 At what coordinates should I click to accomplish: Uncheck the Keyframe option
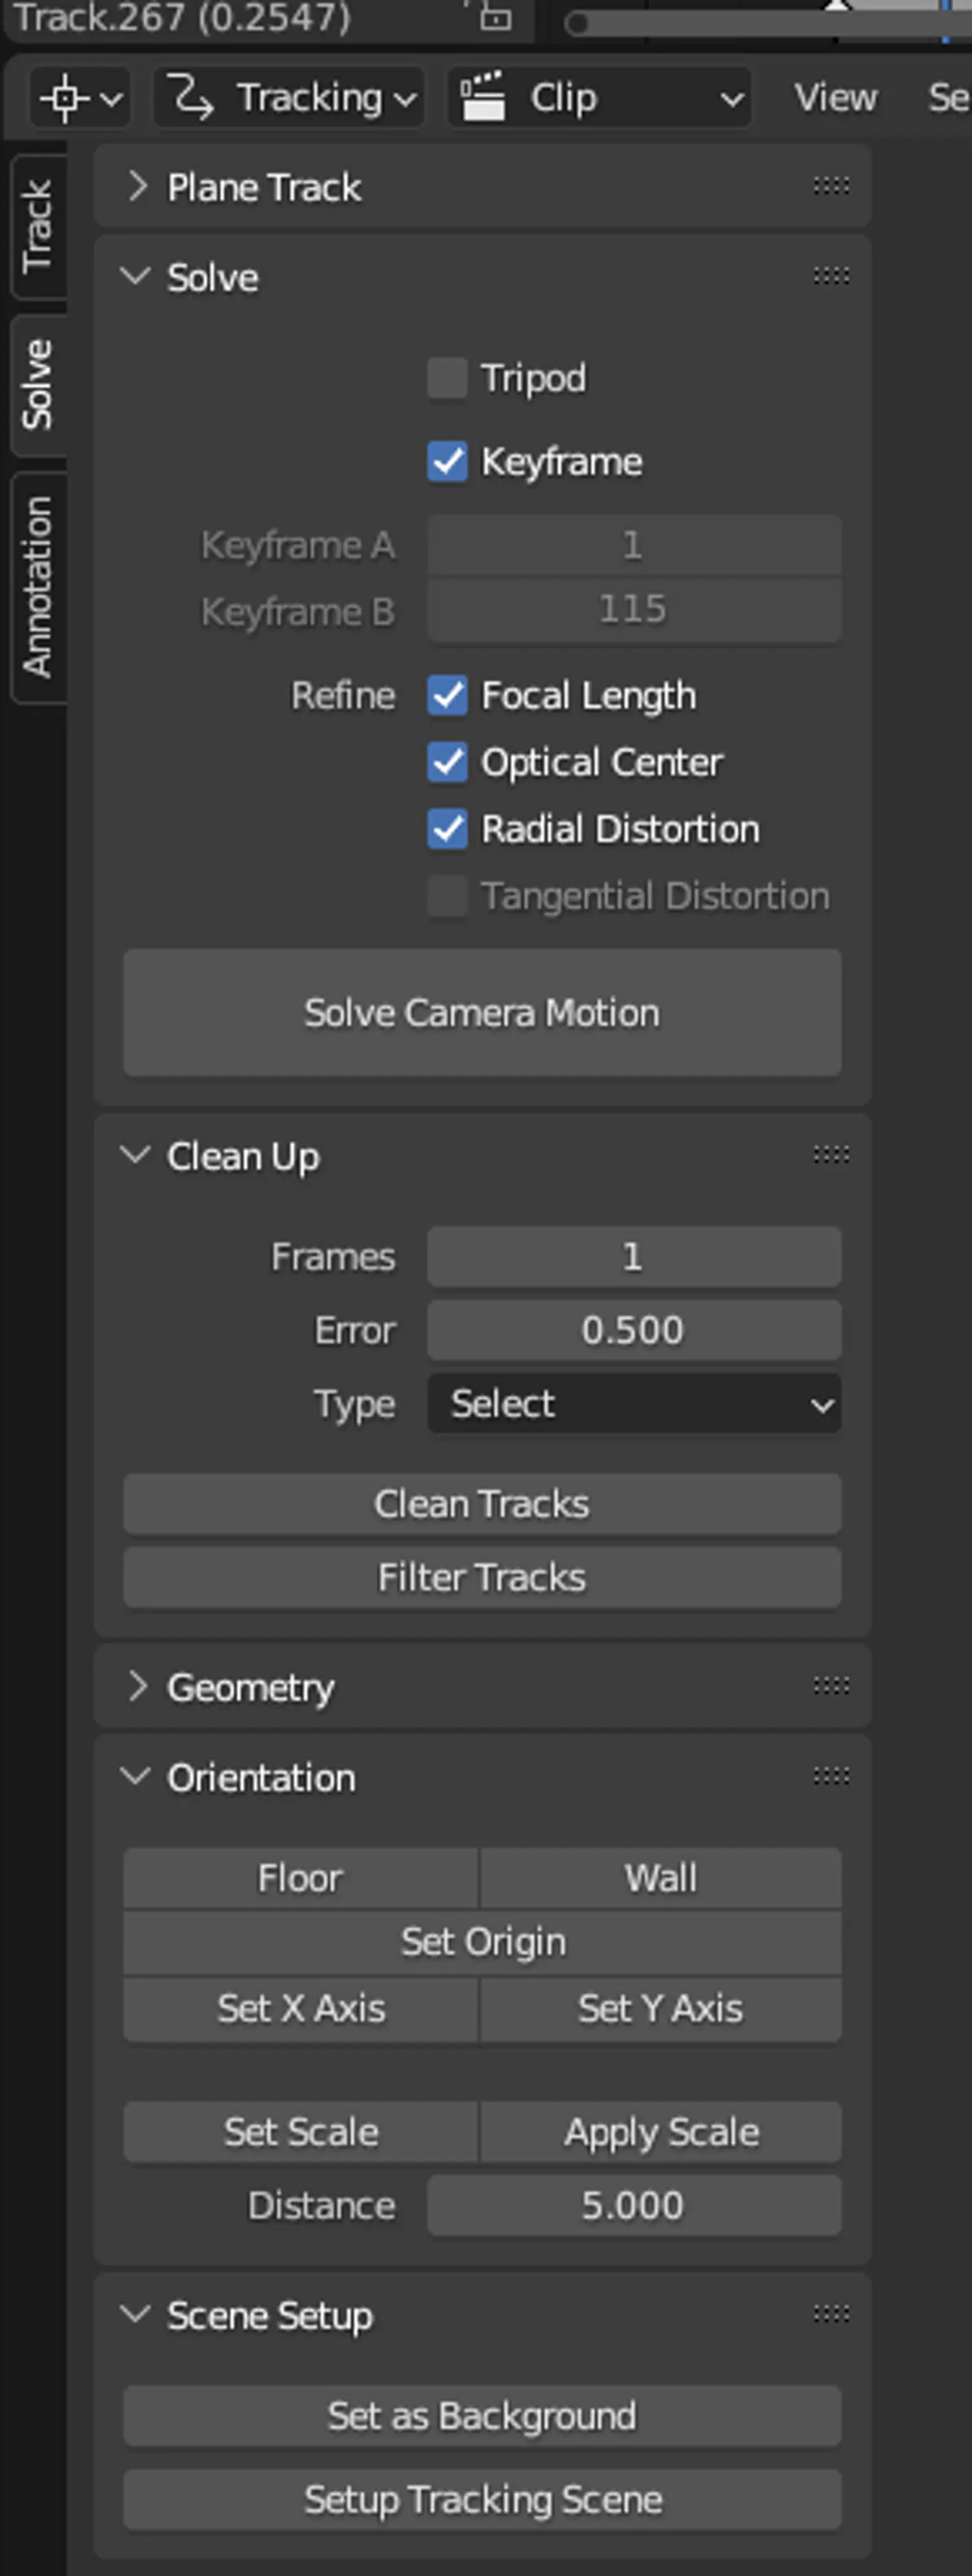447,461
